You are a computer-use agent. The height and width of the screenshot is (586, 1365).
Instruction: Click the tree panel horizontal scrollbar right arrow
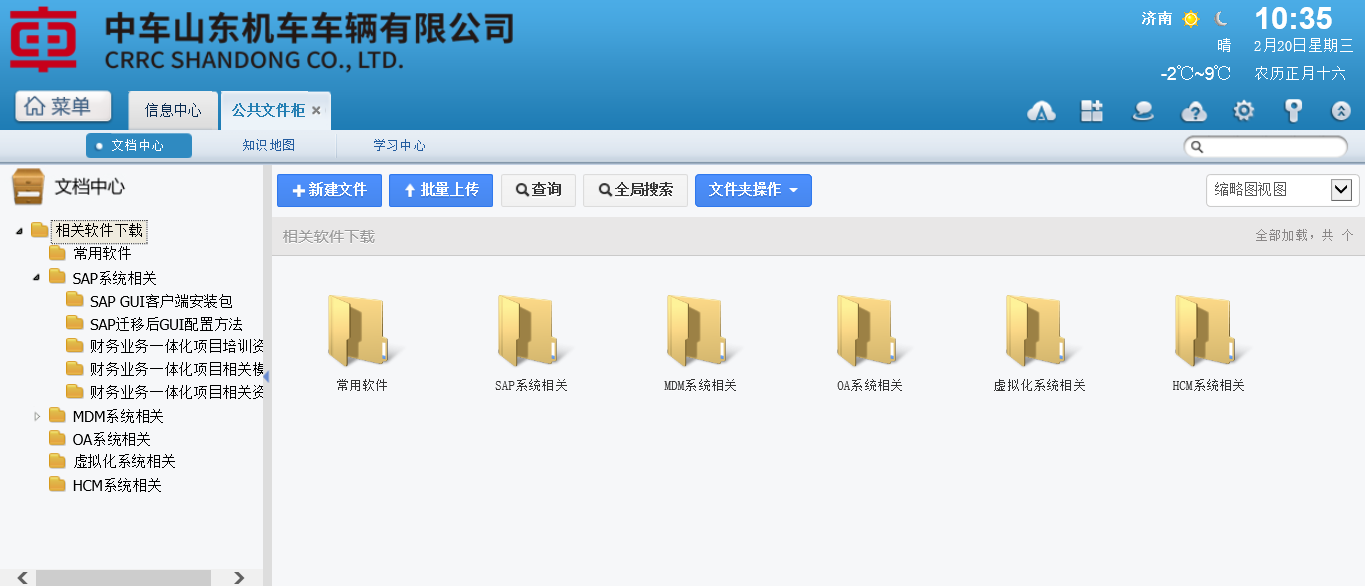[x=238, y=578]
